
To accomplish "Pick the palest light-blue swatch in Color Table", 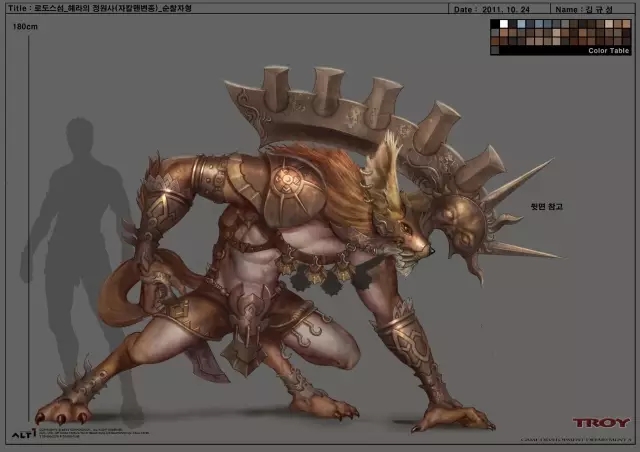I will point(521,24).
